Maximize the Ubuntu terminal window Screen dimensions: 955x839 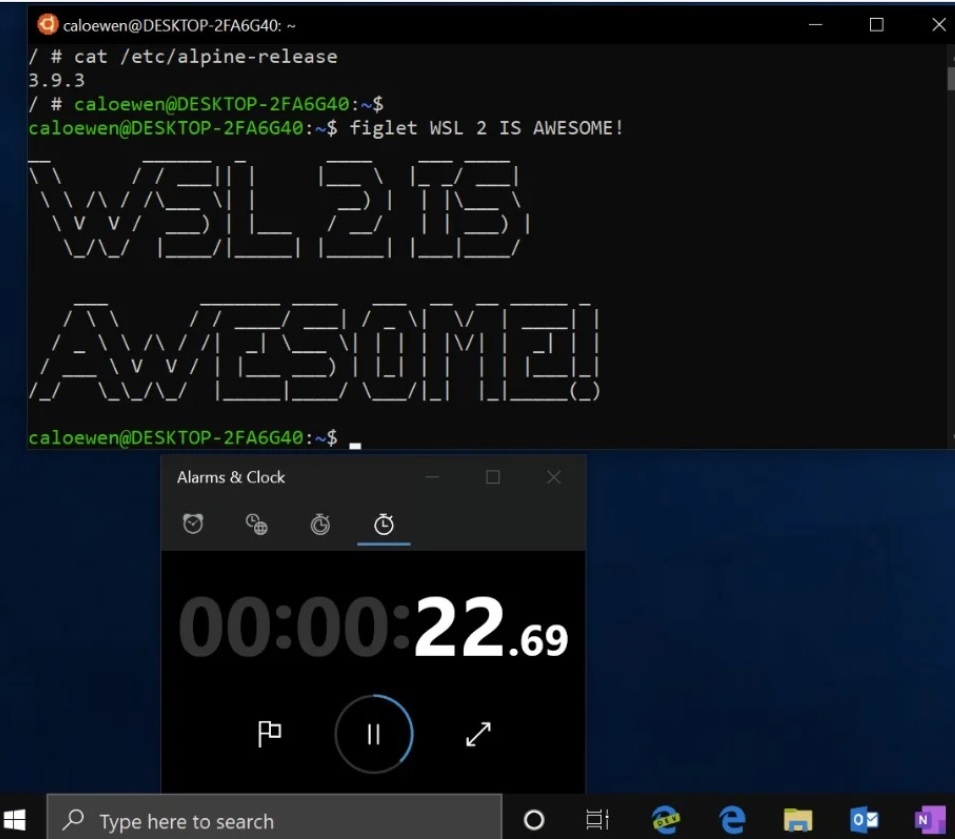tap(876, 25)
